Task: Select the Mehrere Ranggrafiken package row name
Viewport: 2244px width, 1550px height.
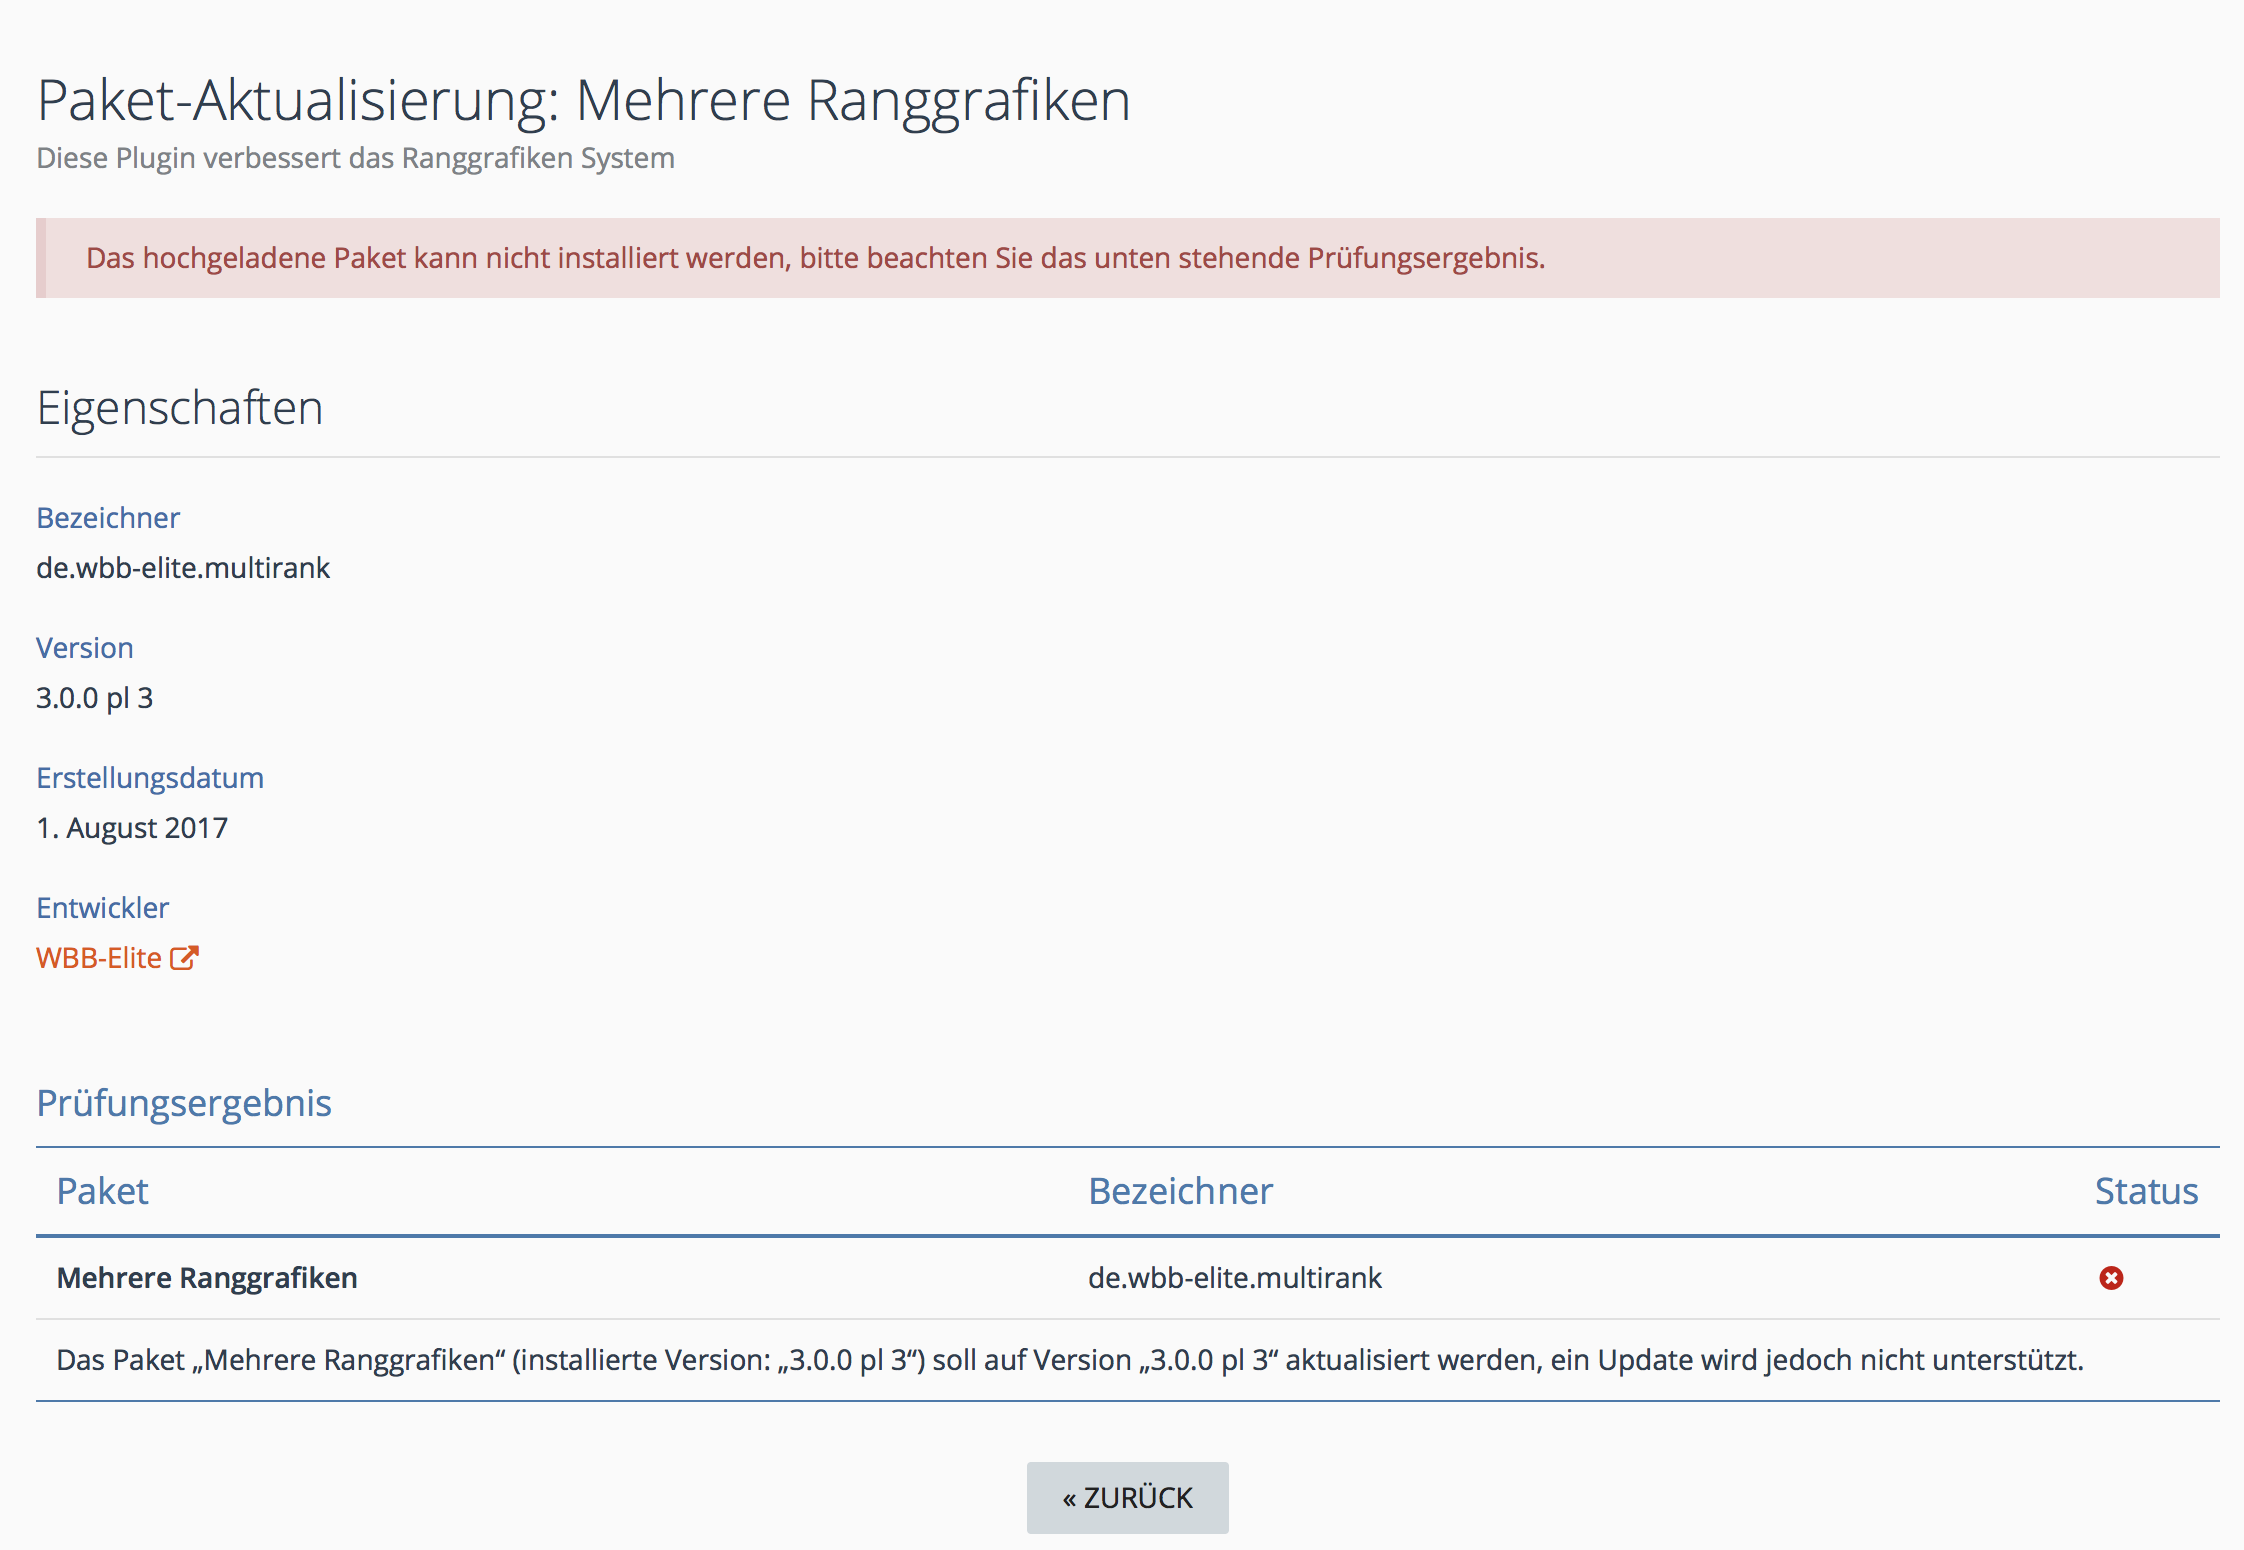Action: [207, 1278]
